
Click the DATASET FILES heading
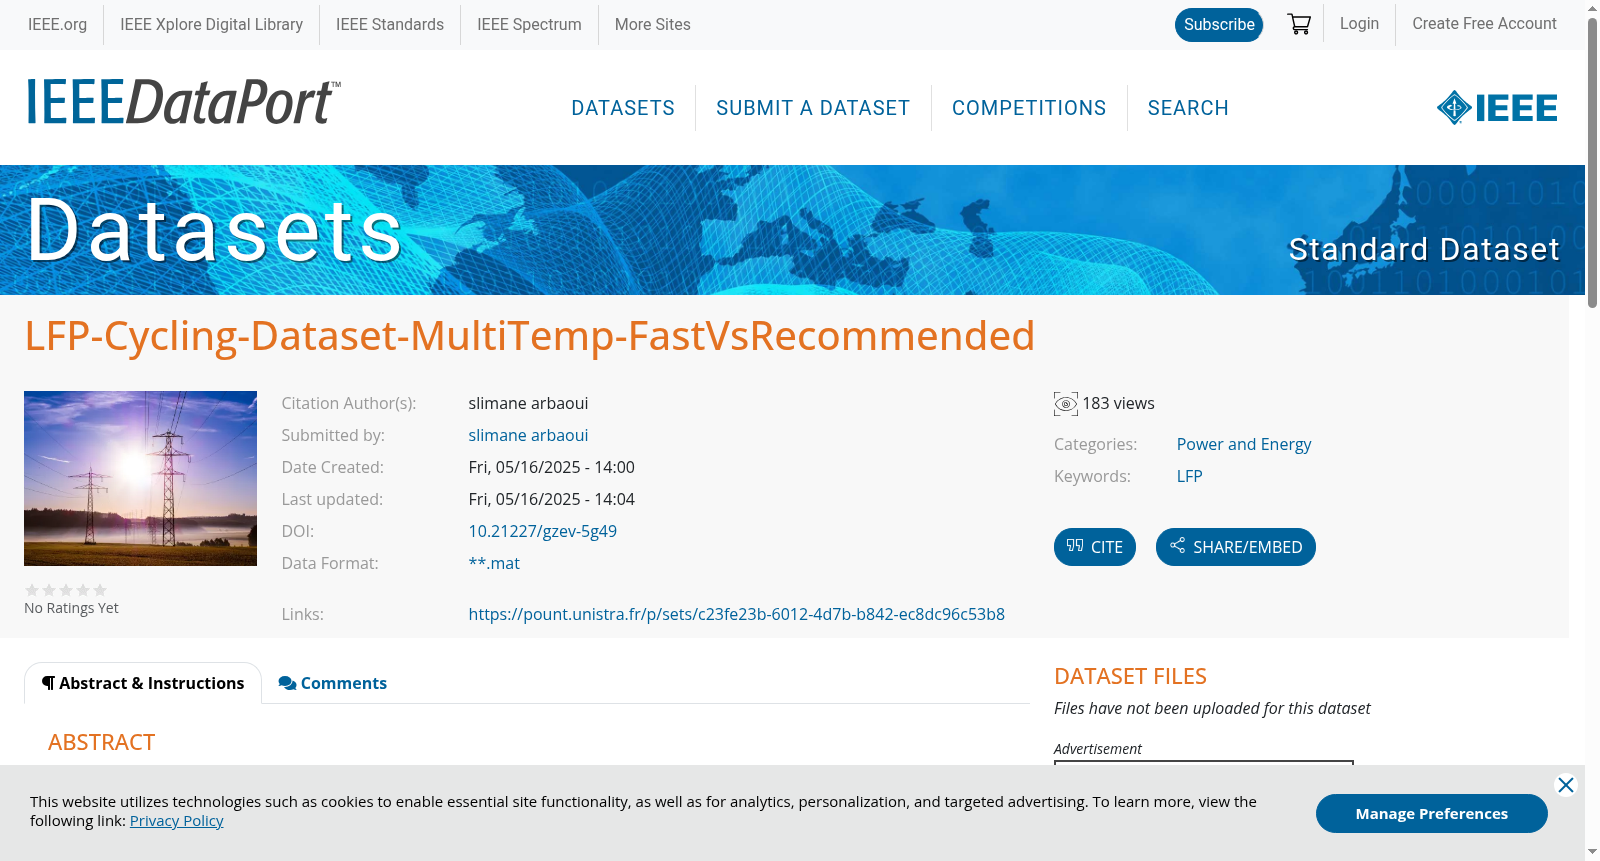tap(1130, 676)
